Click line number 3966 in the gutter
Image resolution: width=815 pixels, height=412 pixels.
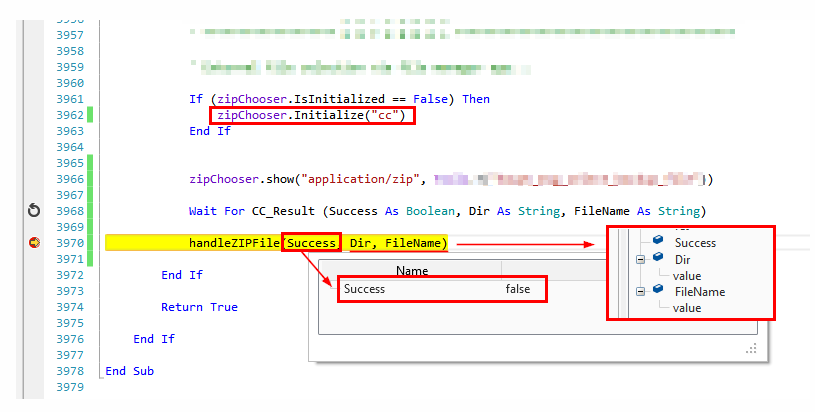[x=70, y=179]
